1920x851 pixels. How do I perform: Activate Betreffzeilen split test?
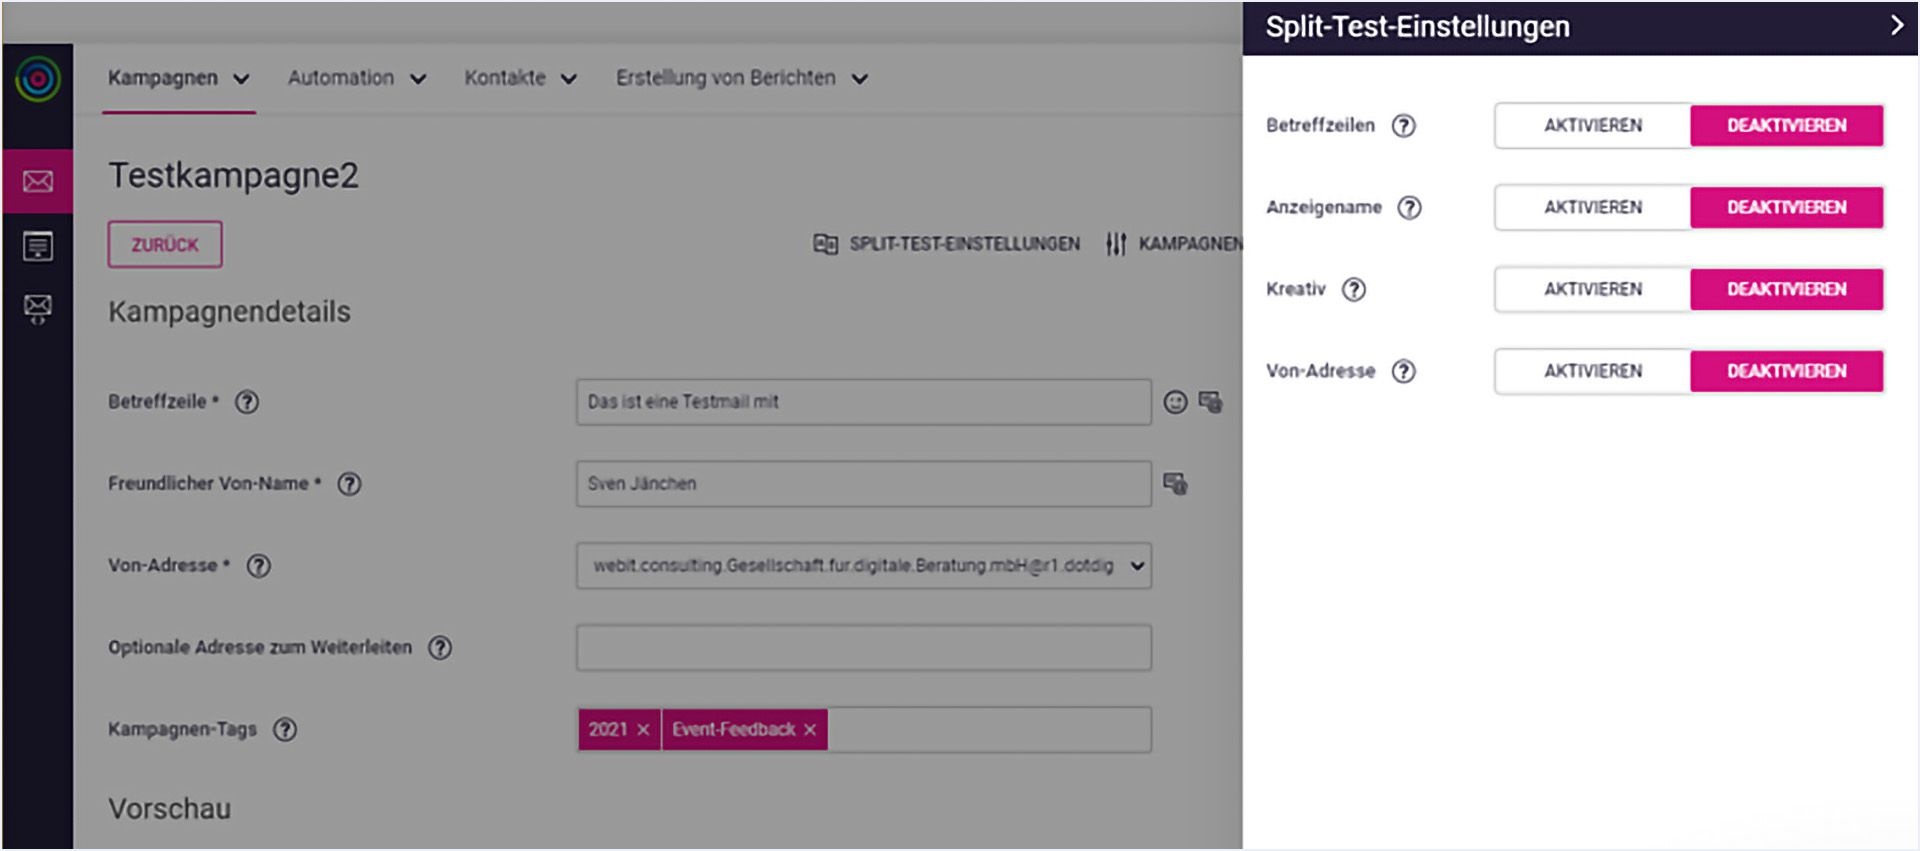[x=1592, y=126]
